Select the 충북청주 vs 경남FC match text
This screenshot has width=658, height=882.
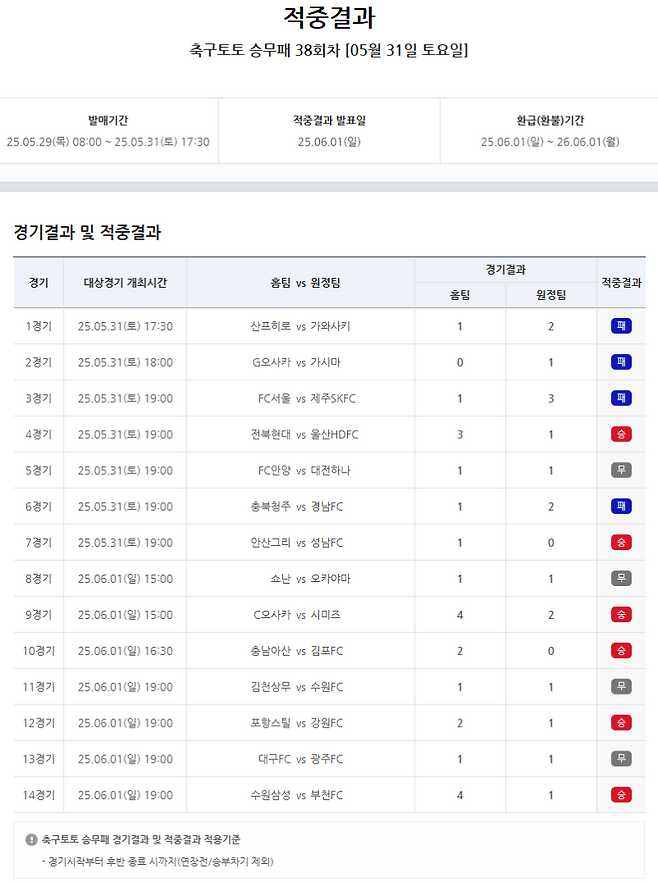point(296,506)
